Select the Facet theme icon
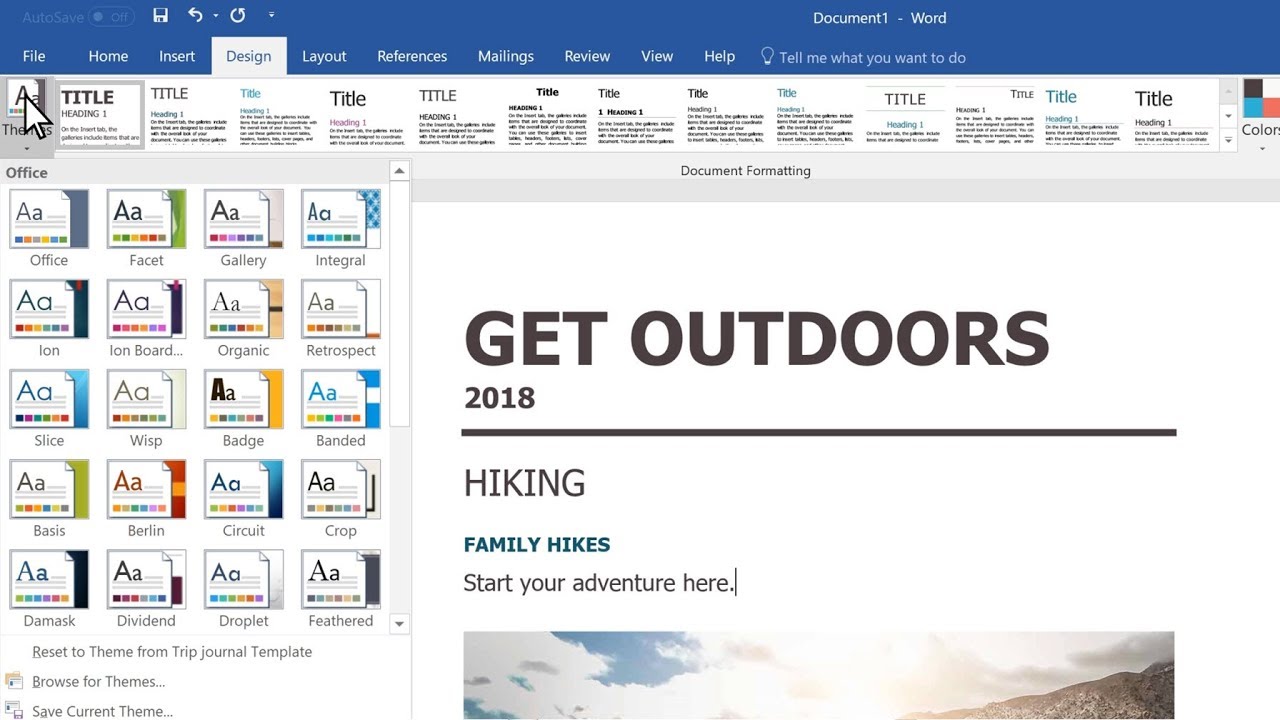 click(x=146, y=219)
